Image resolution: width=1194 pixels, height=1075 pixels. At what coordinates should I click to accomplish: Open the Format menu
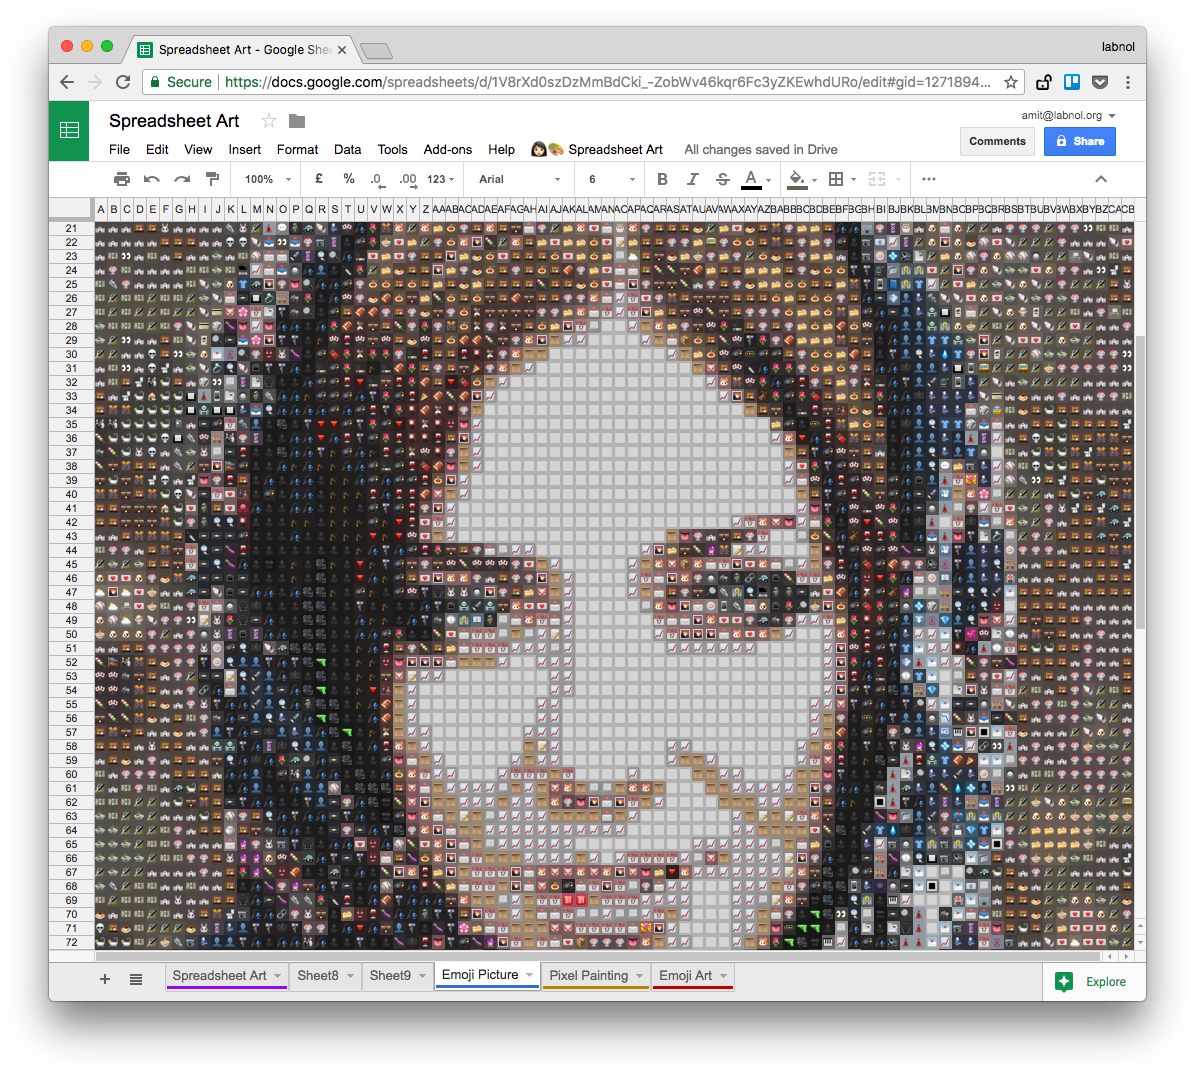pyautogui.click(x=297, y=149)
